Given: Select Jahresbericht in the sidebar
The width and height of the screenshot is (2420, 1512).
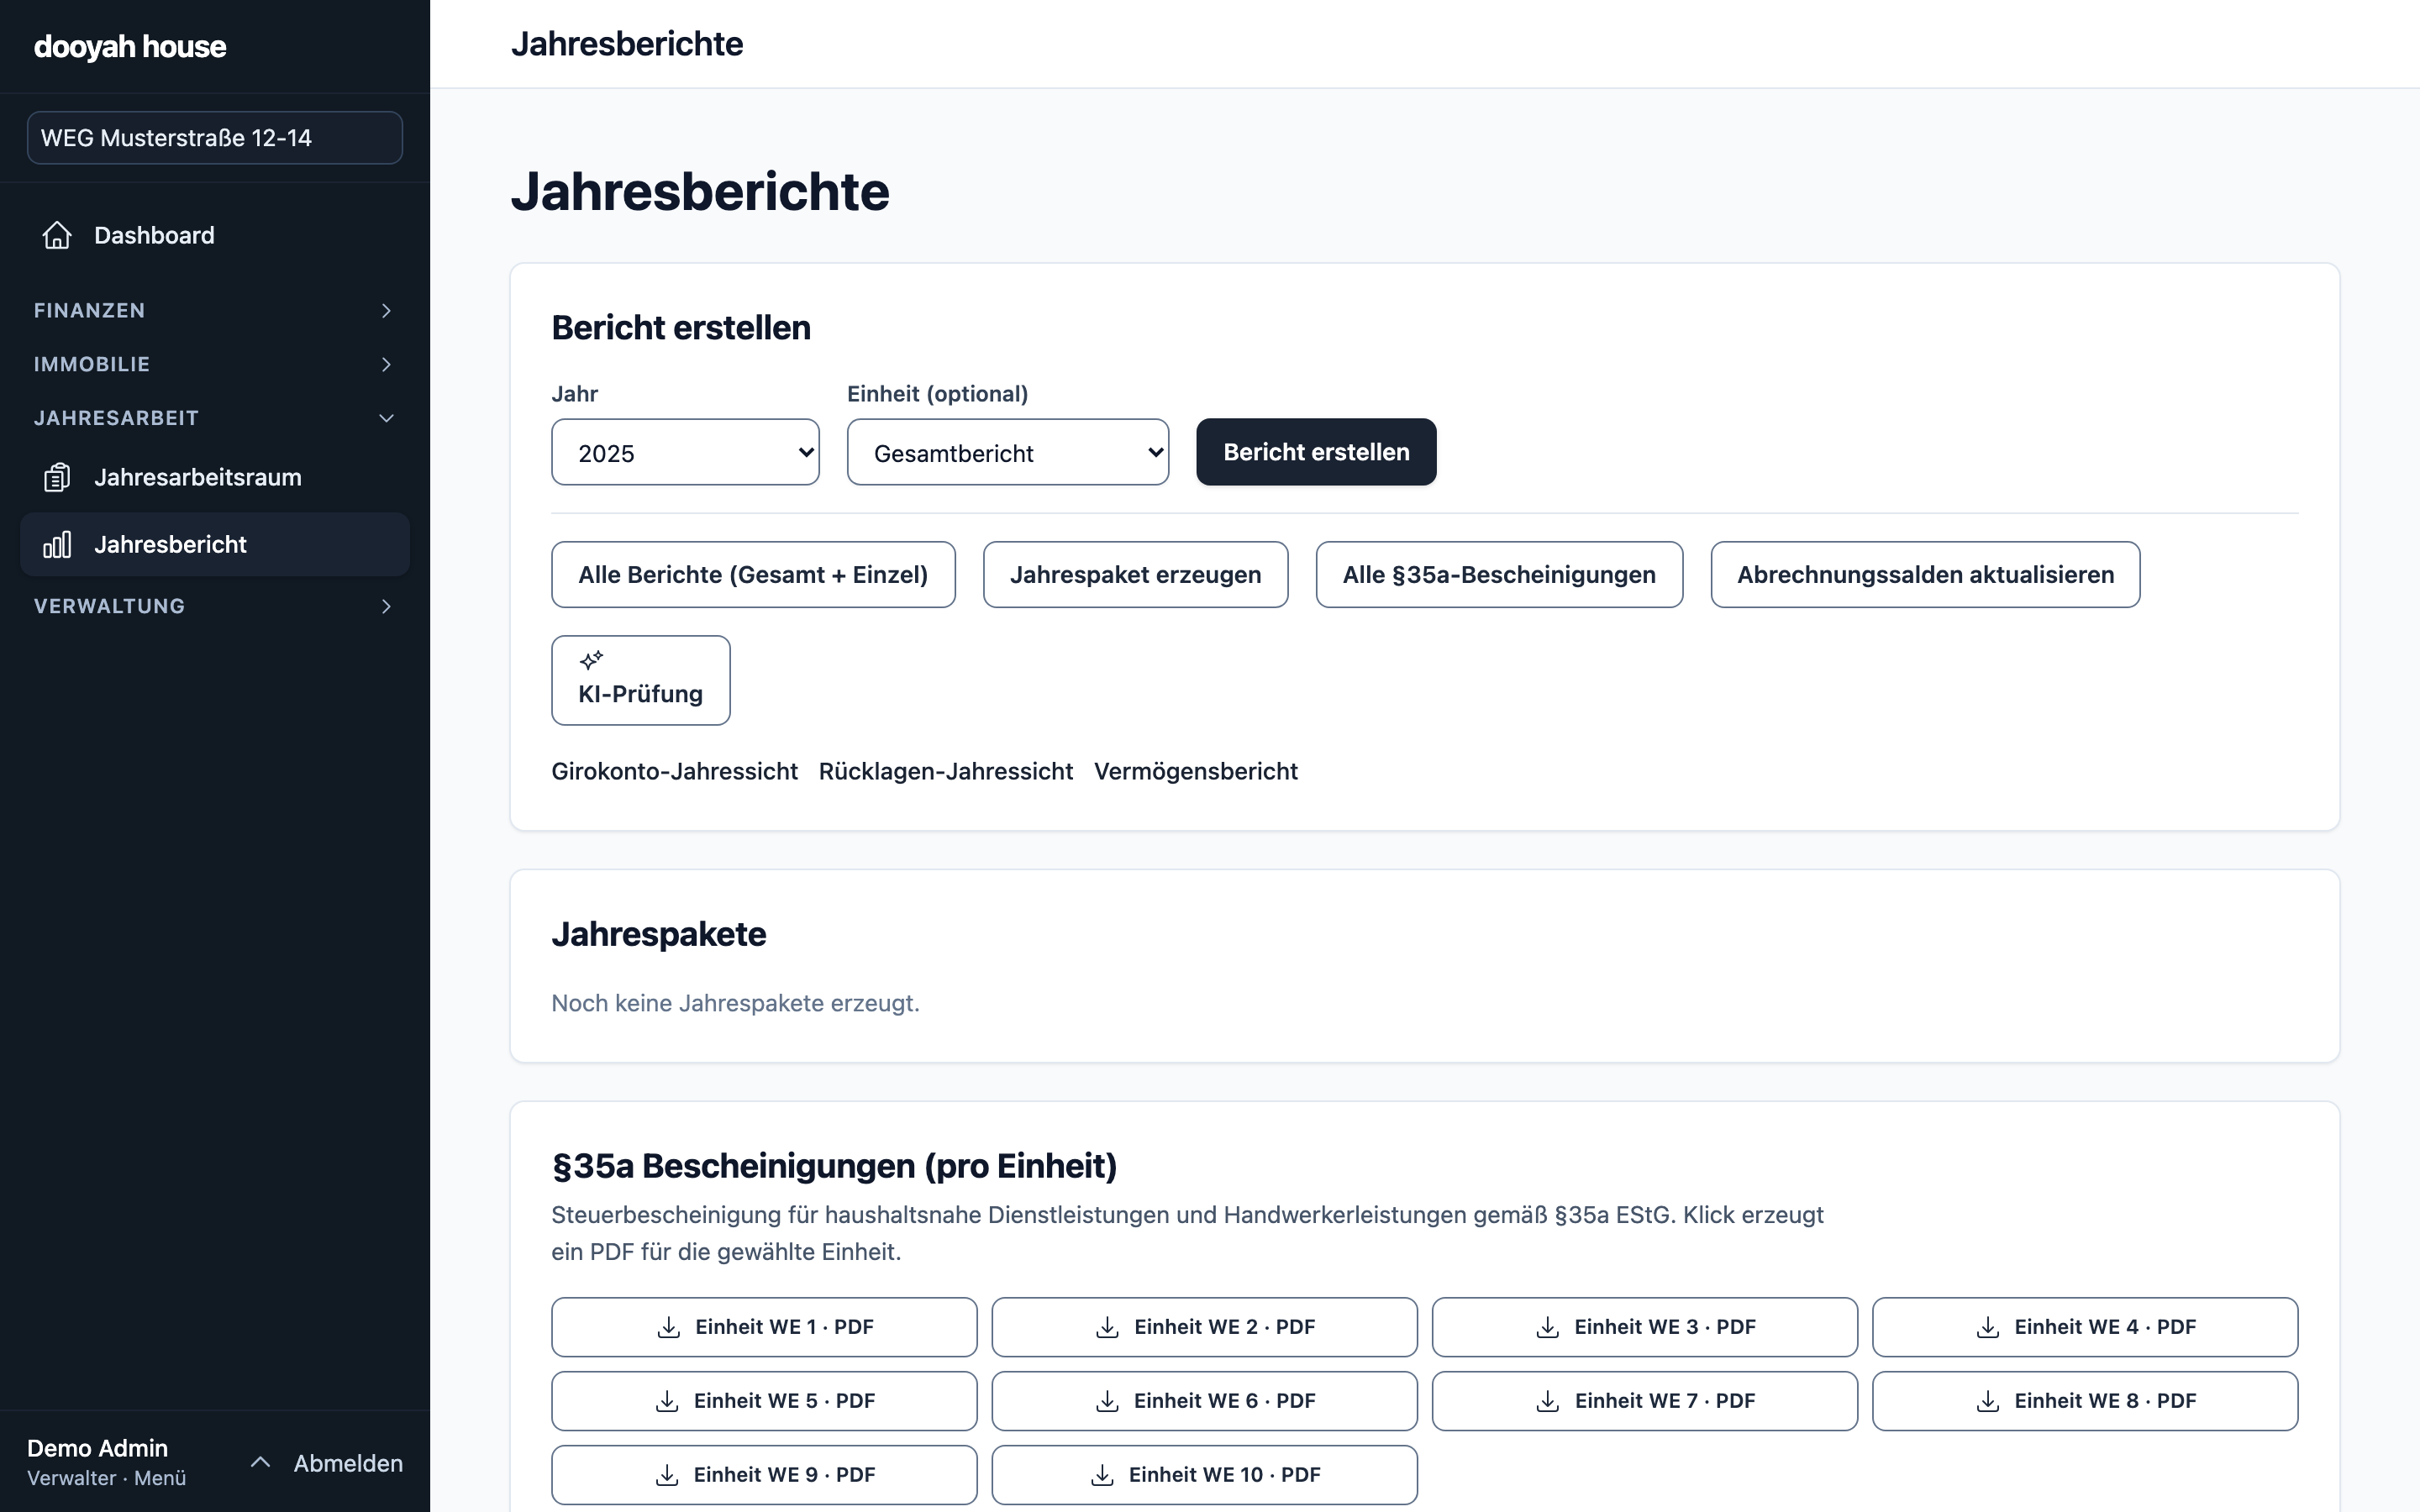Looking at the screenshot, I should 215,544.
